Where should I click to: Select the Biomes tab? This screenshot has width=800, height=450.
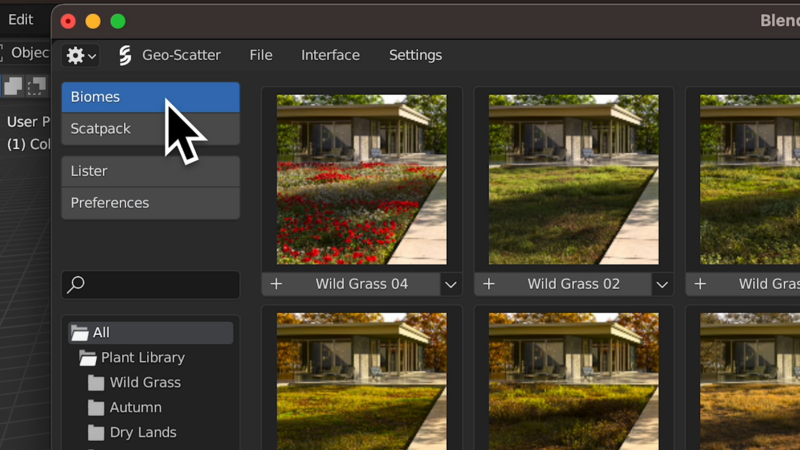(151, 97)
